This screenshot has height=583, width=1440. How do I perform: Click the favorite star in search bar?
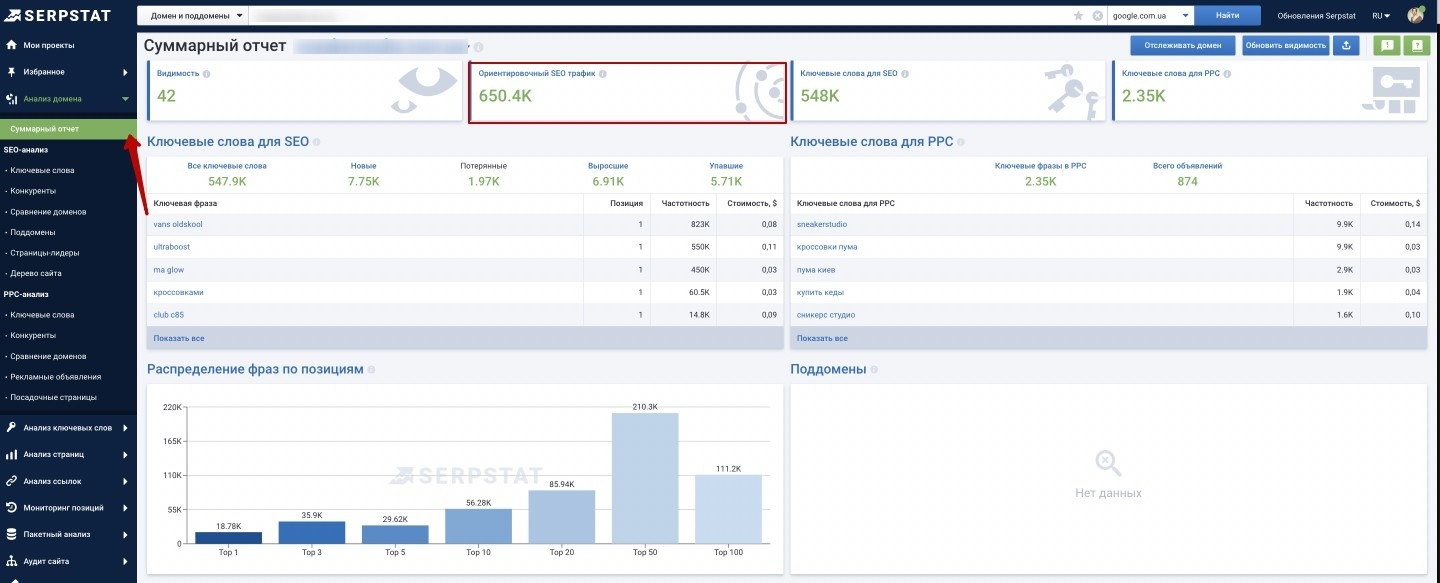1078,16
